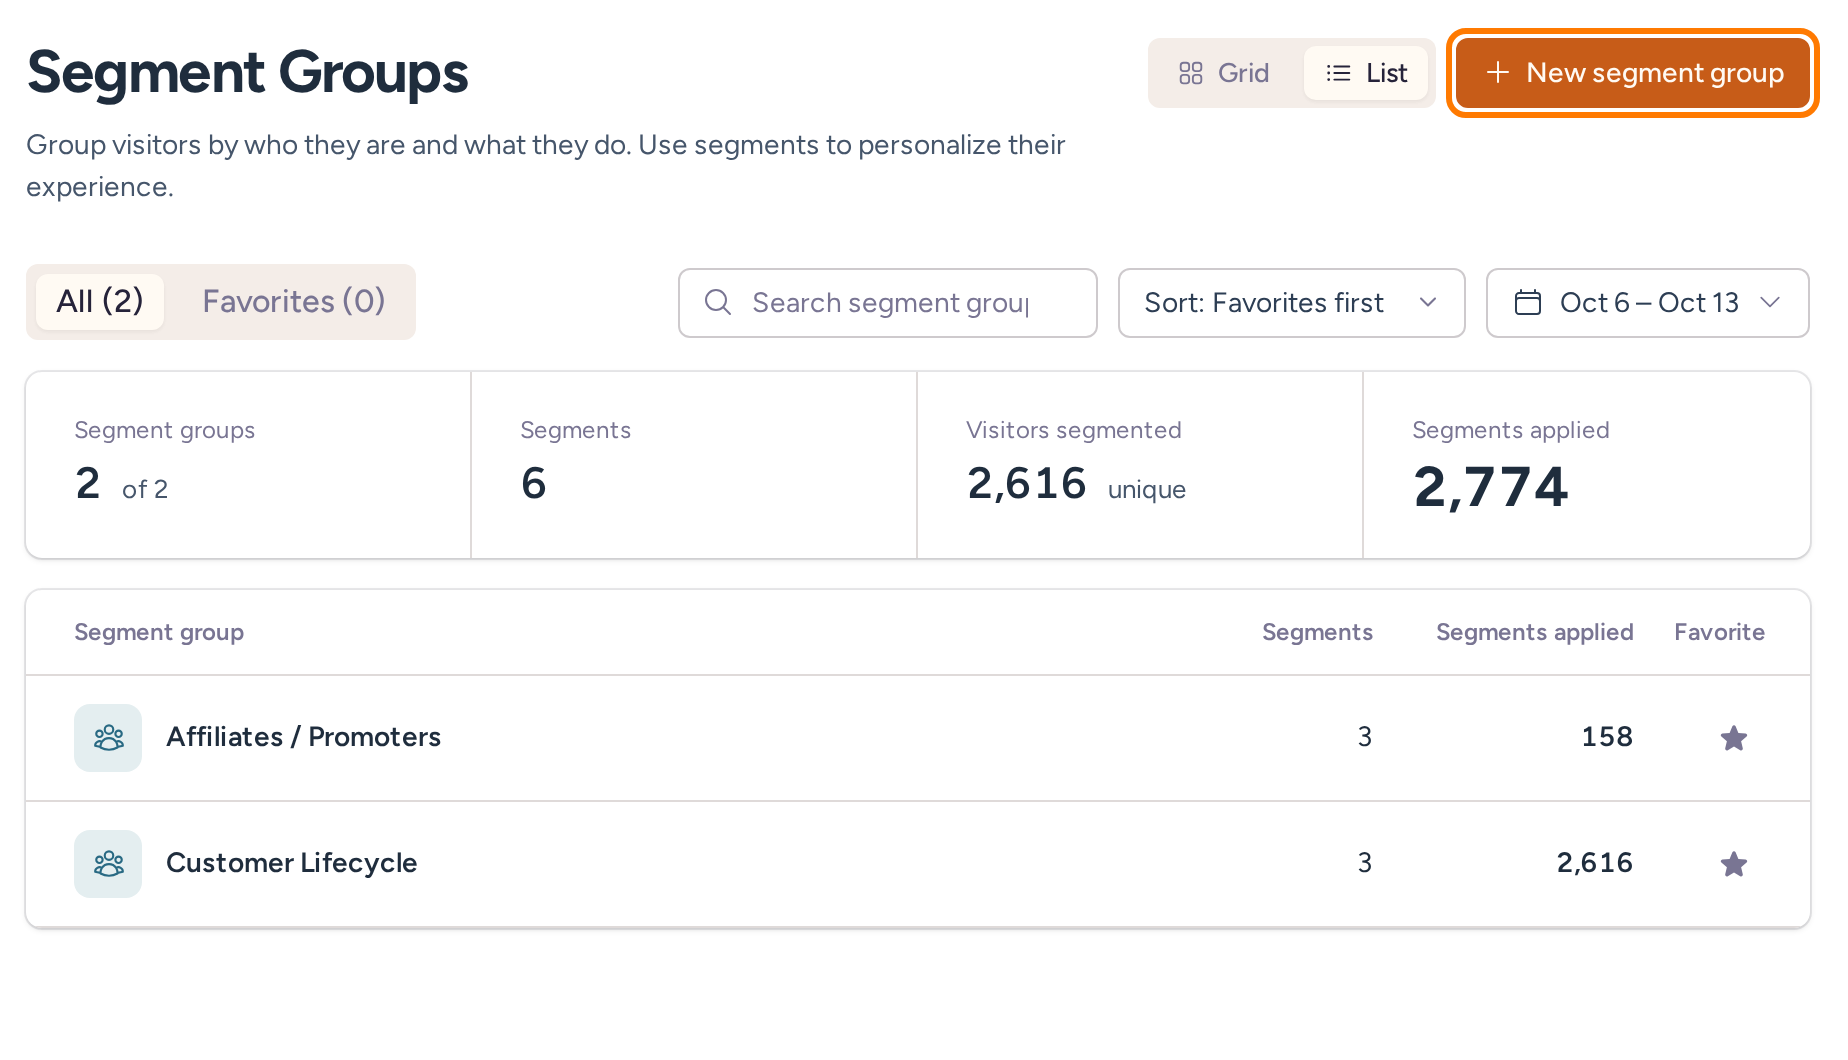Select the All (2) tab

coord(100,301)
